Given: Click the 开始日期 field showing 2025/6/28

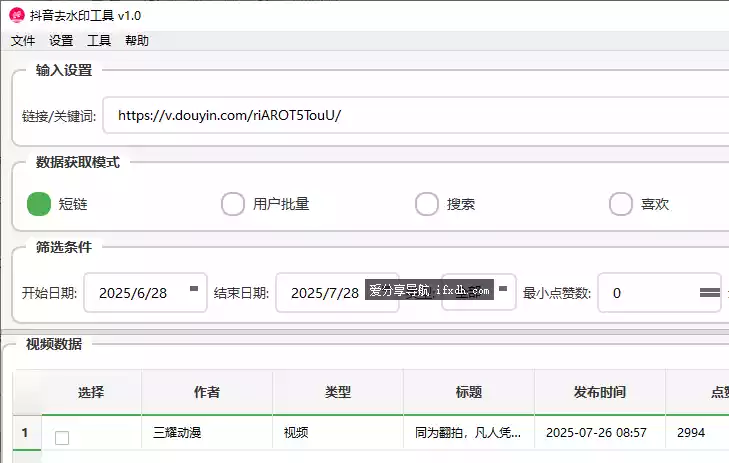Looking at the screenshot, I should (146, 293).
